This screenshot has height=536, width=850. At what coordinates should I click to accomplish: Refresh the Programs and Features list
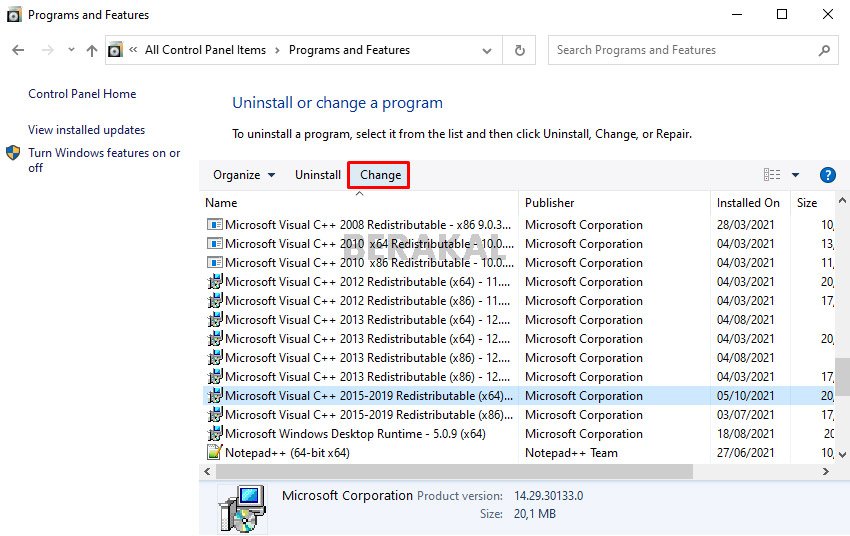pos(519,50)
